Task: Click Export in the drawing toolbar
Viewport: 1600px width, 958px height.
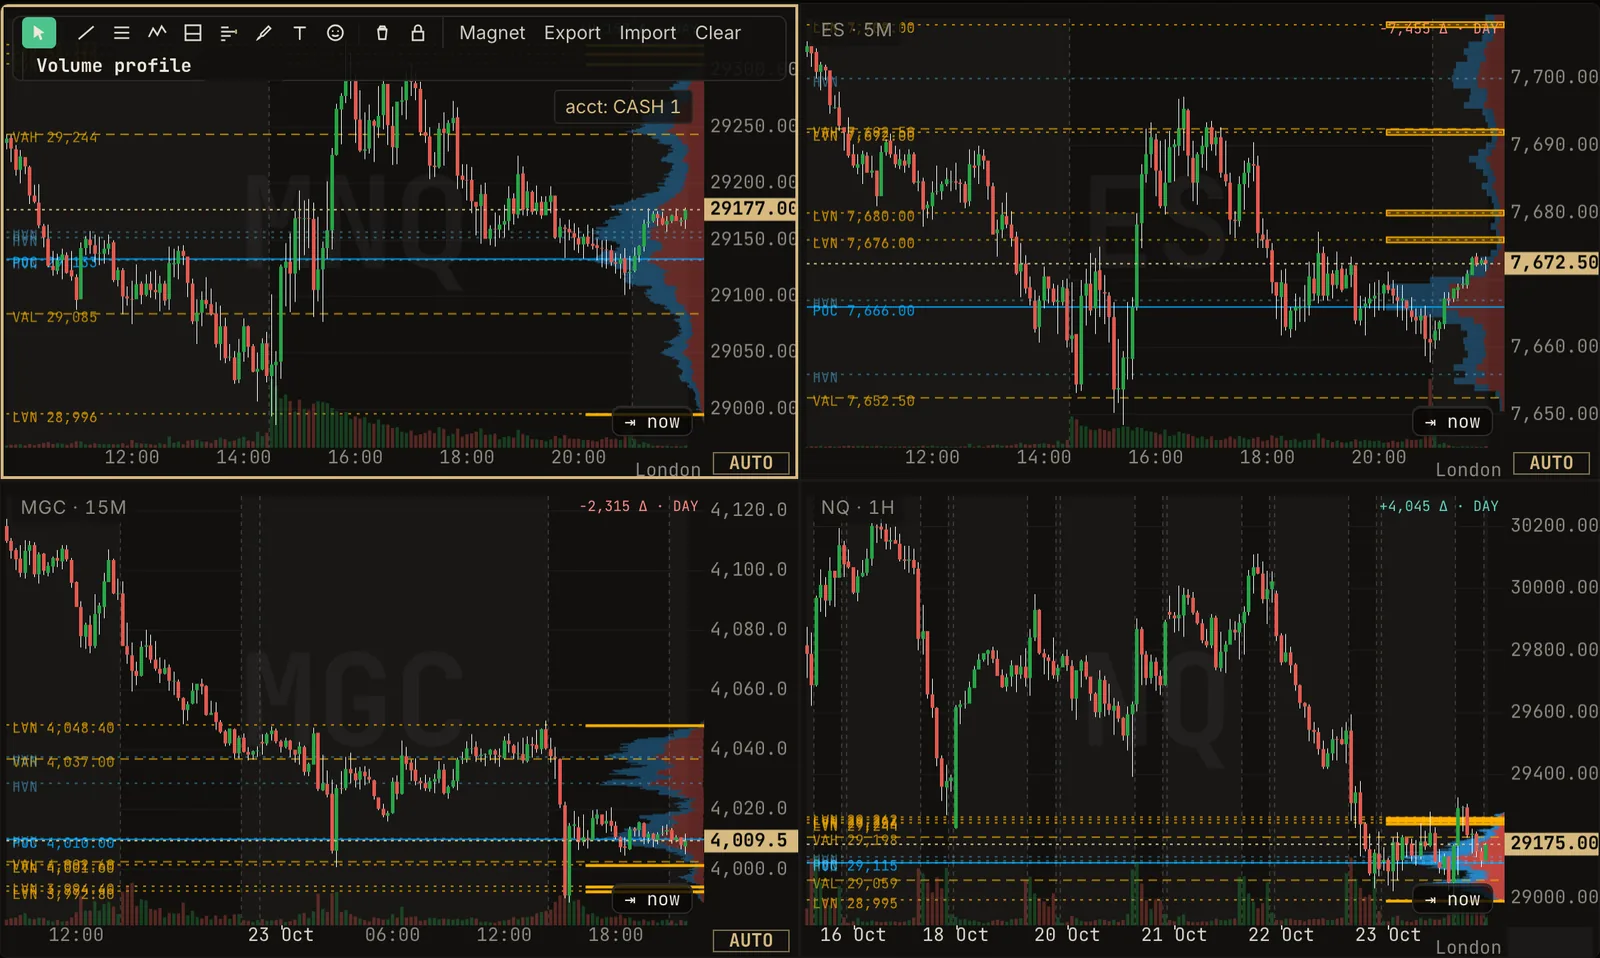Action: 572,33
